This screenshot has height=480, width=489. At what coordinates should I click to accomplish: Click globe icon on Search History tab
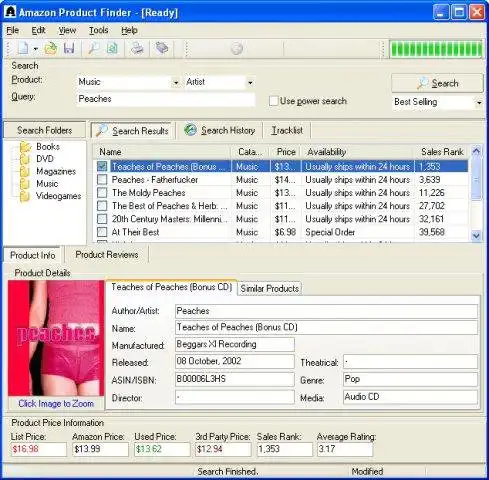click(190, 130)
